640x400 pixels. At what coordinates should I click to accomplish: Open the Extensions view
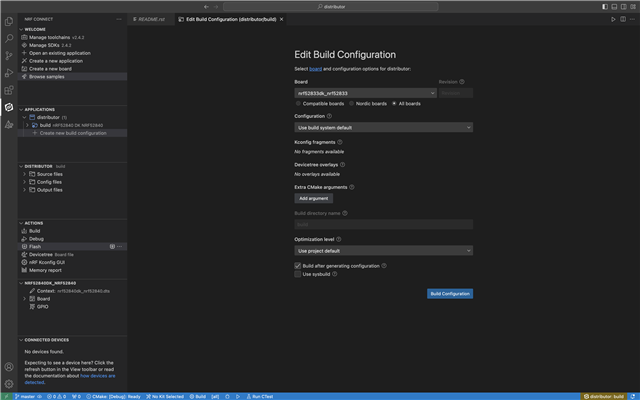click(9, 90)
